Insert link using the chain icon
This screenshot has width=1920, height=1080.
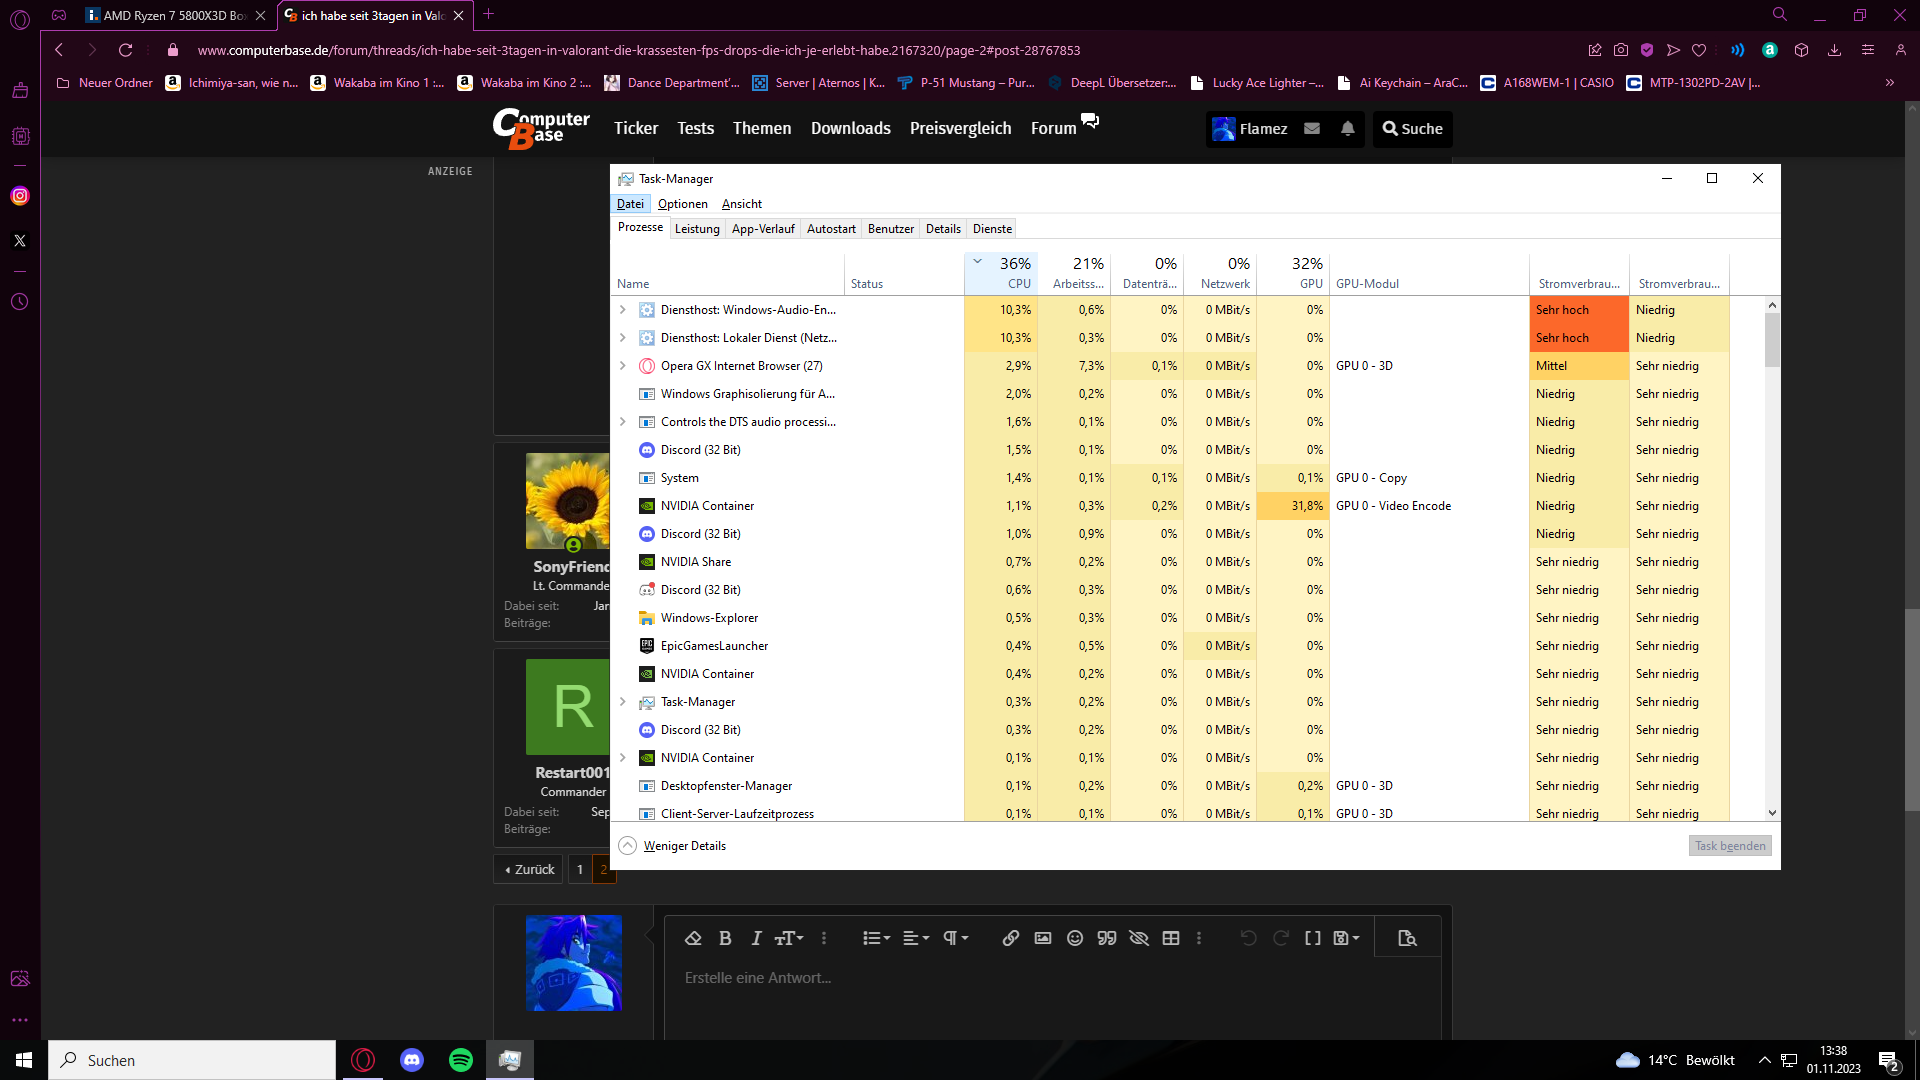(x=1011, y=938)
